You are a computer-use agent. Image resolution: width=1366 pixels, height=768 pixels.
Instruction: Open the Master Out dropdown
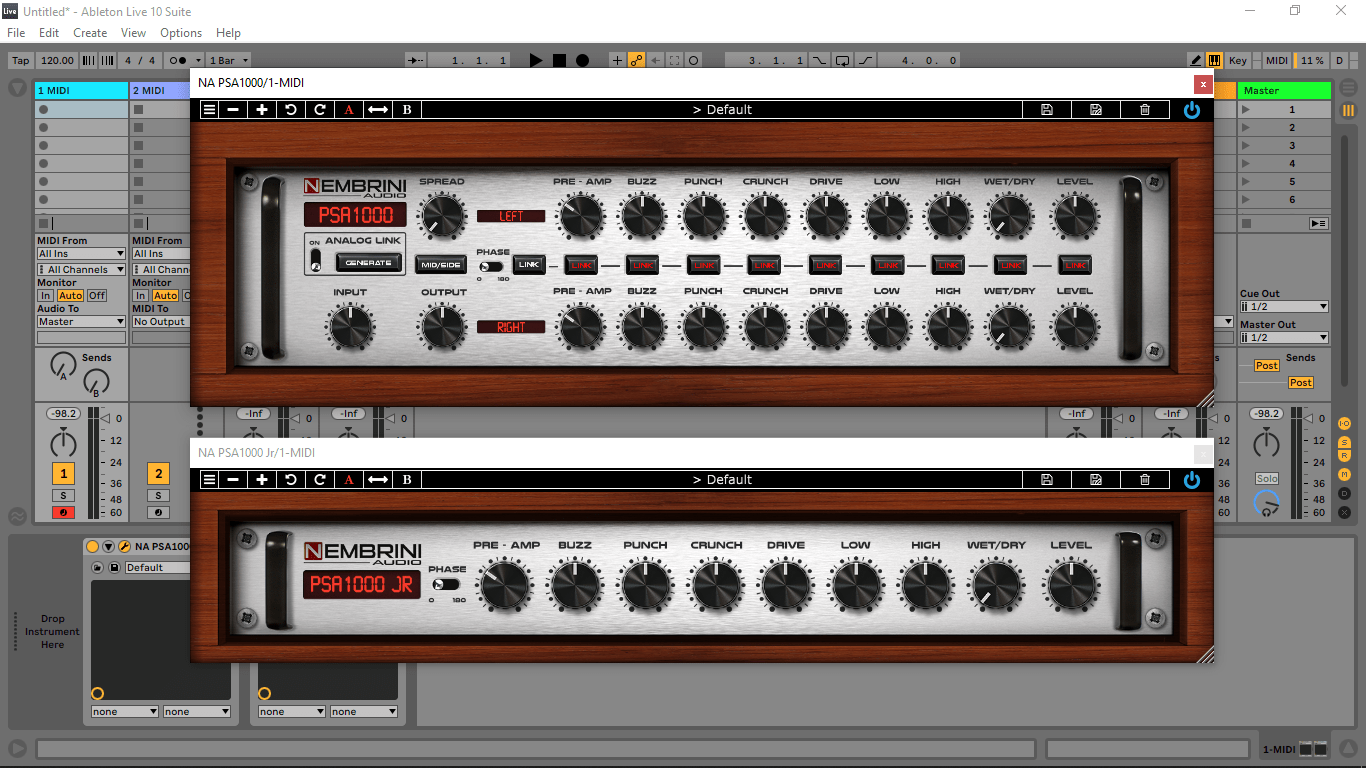[1284, 338]
